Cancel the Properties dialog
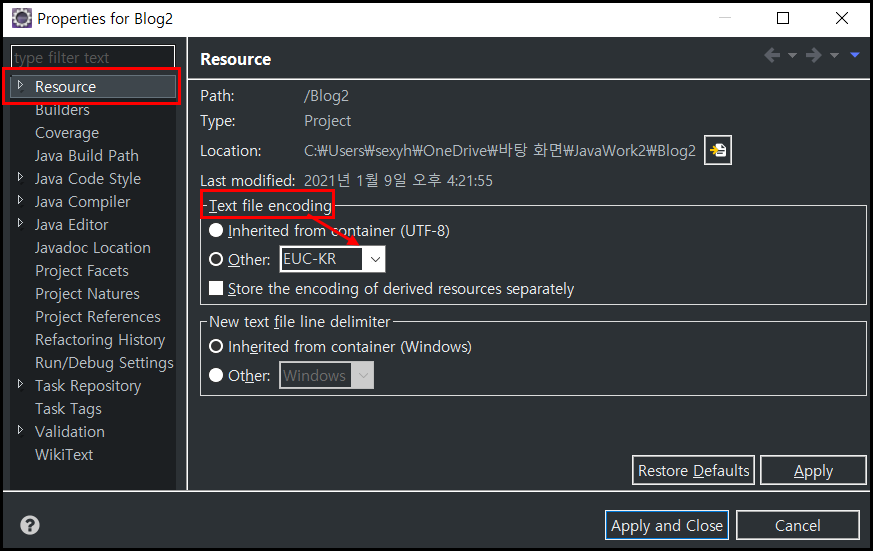The height and width of the screenshot is (551, 873). point(797,525)
